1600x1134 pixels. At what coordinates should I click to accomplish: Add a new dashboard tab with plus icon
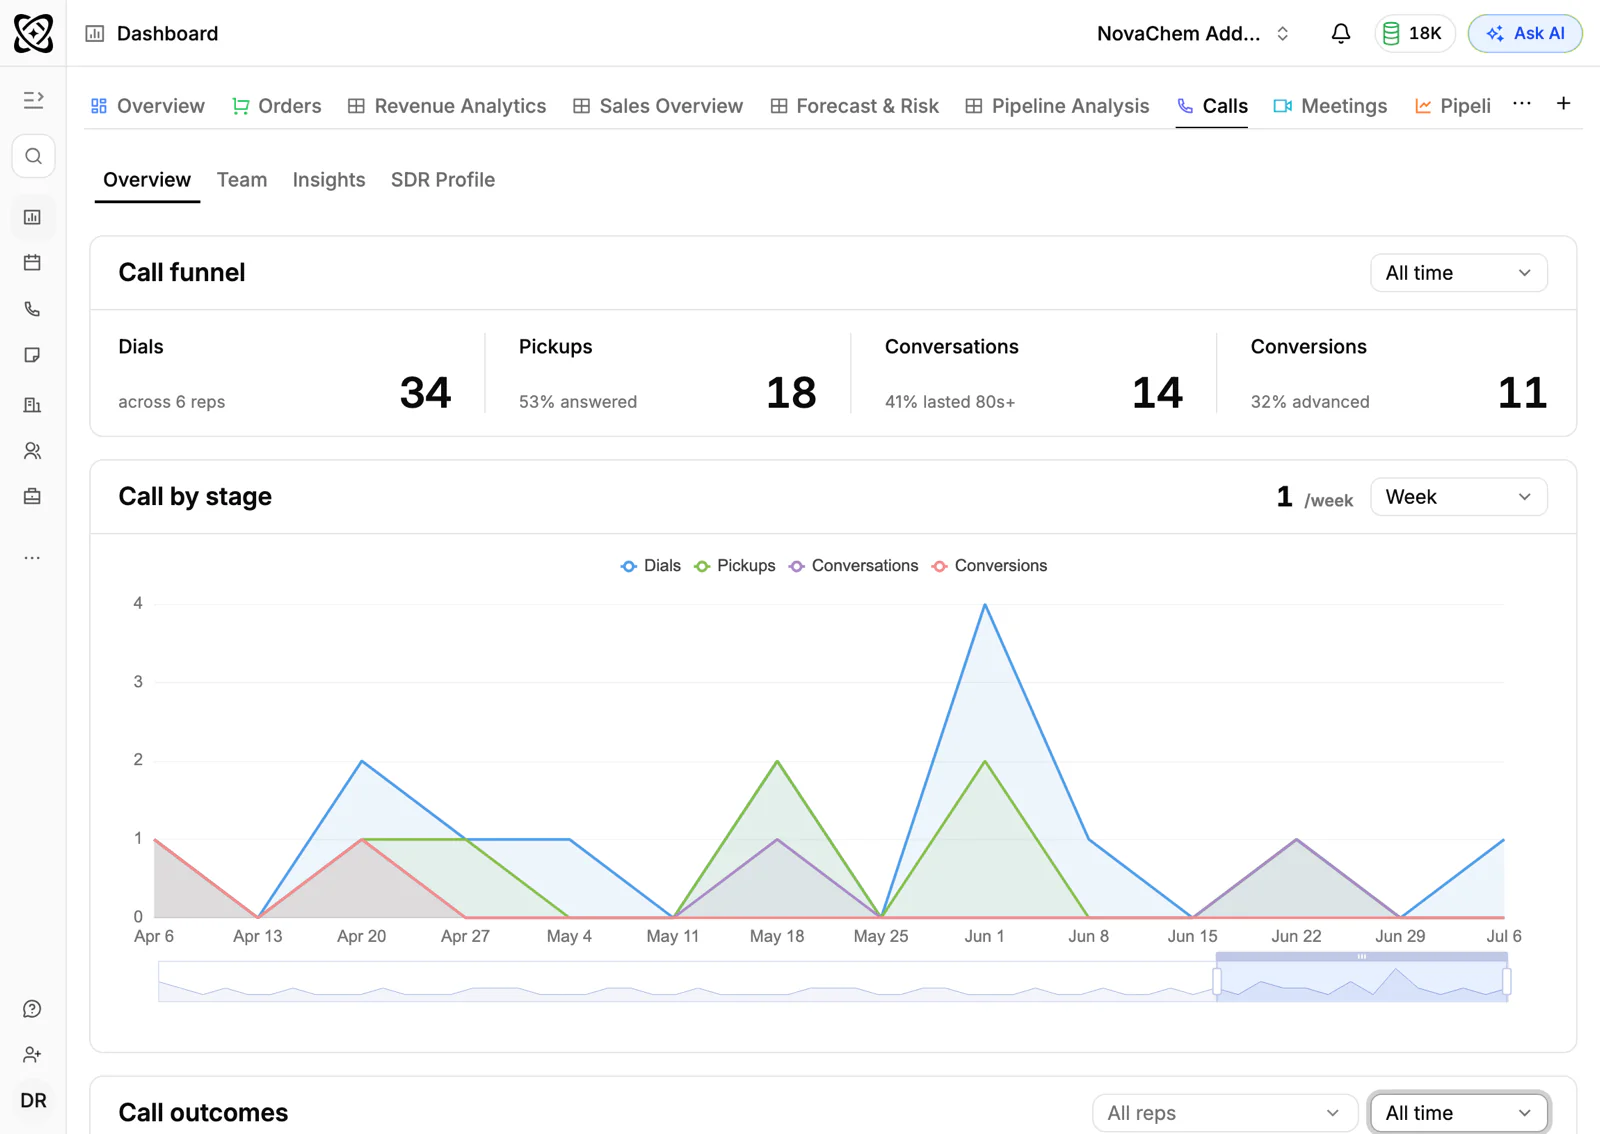click(1563, 104)
